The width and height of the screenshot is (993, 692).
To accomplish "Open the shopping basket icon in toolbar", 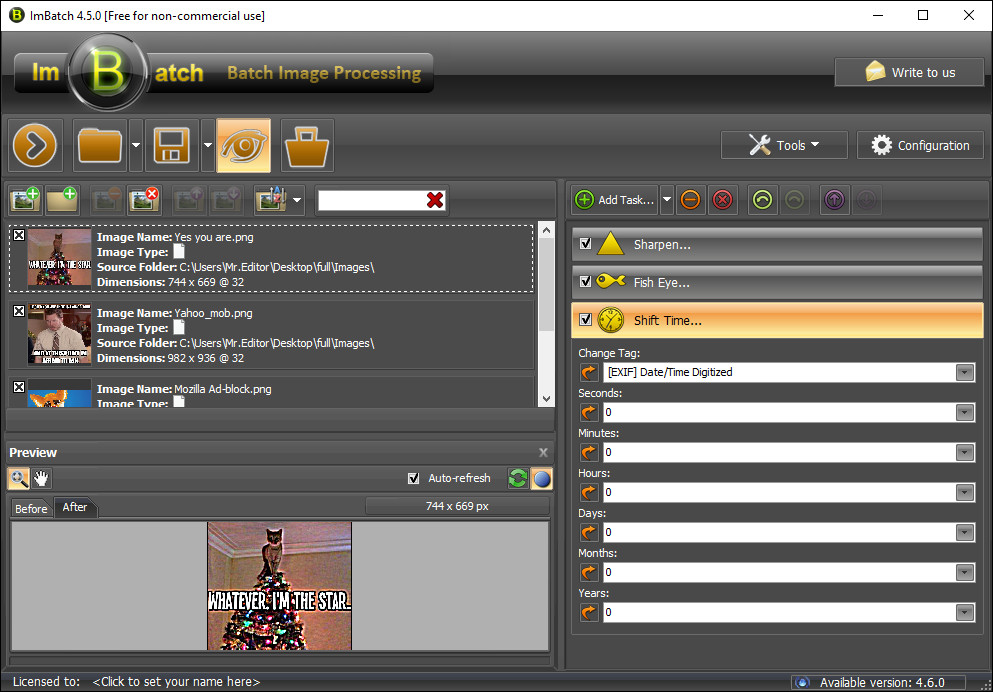I will click(307, 145).
